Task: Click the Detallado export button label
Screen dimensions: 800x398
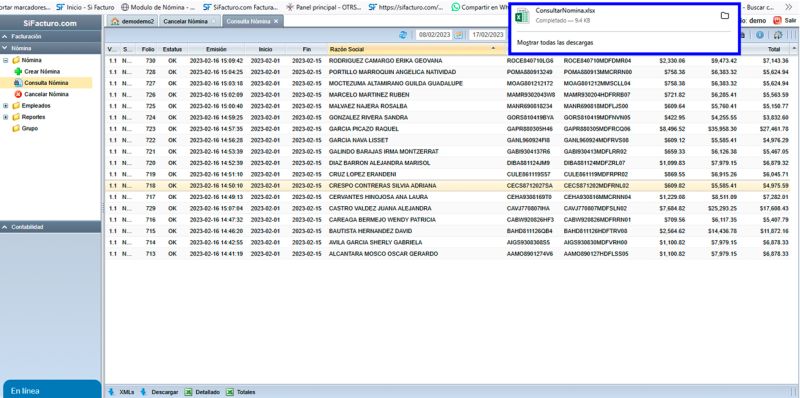Action: pos(207,392)
